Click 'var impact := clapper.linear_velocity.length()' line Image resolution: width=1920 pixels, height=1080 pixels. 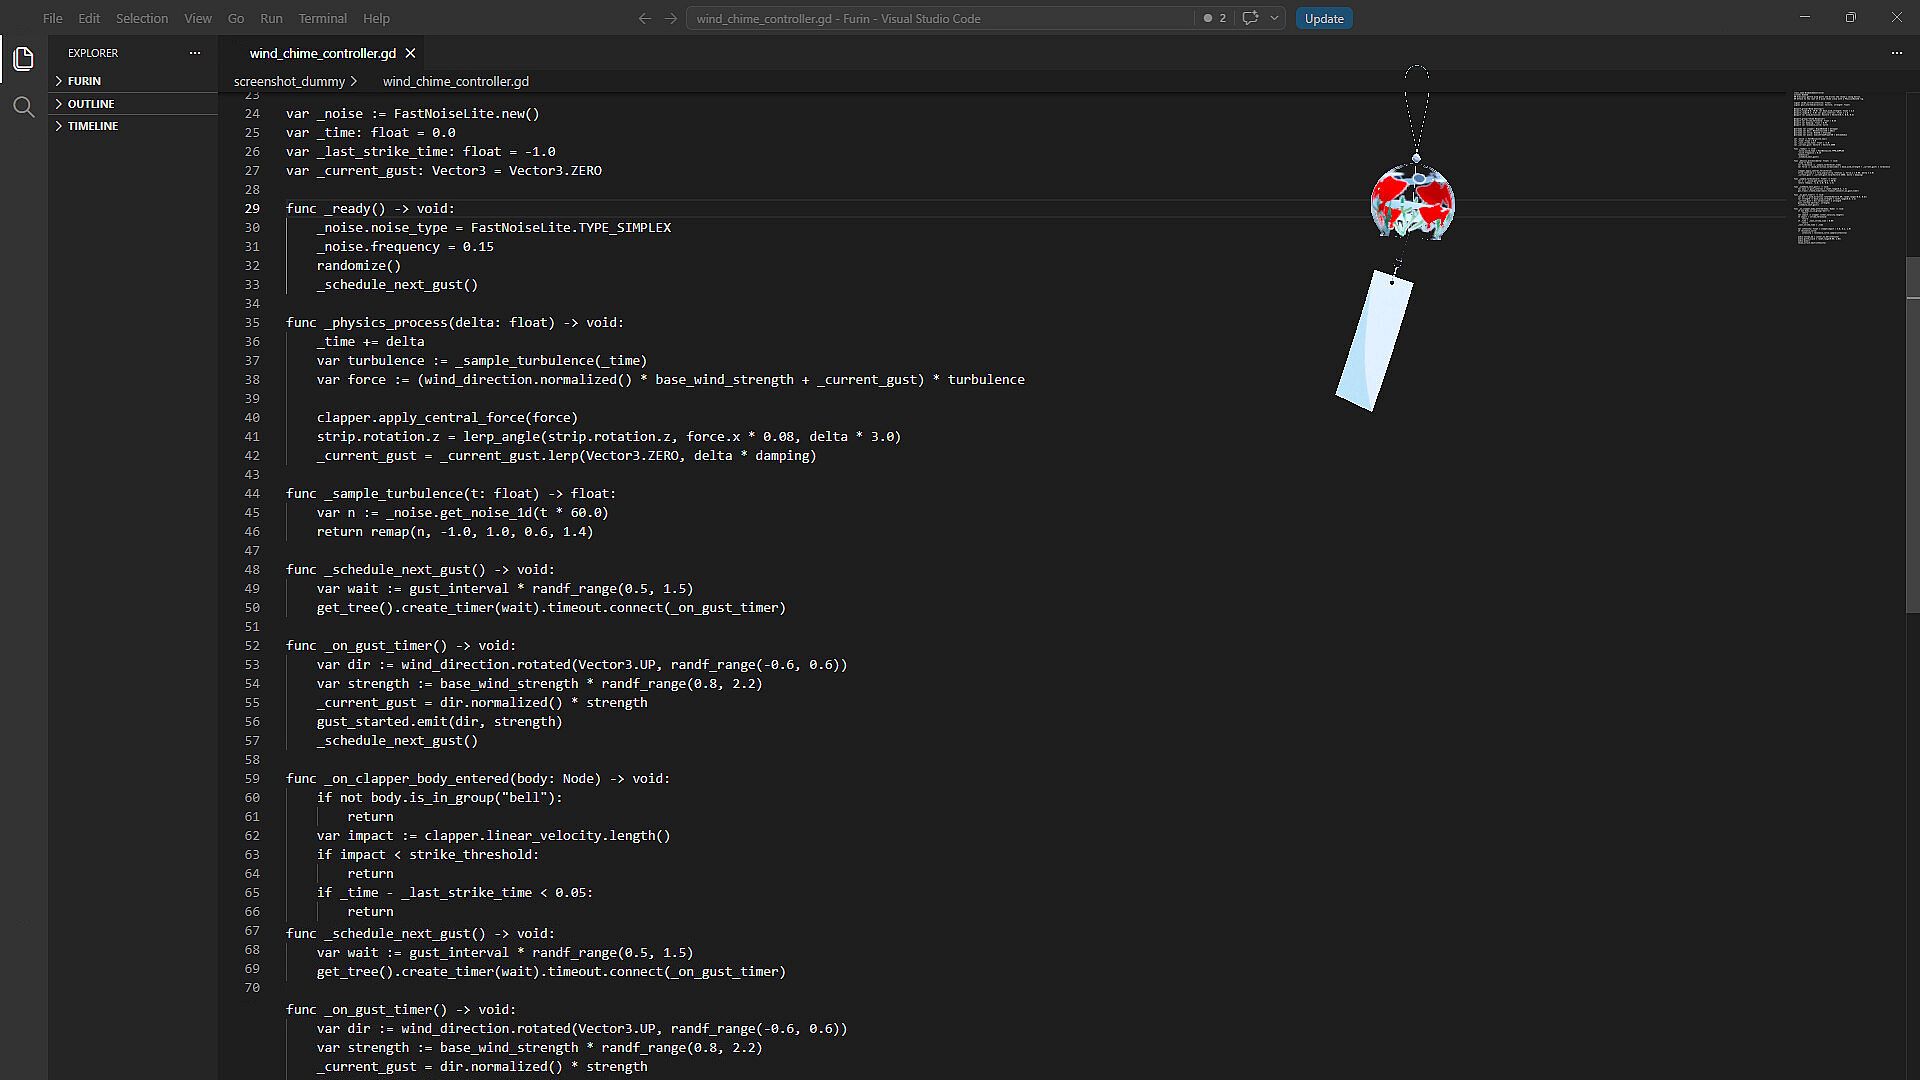493,835
